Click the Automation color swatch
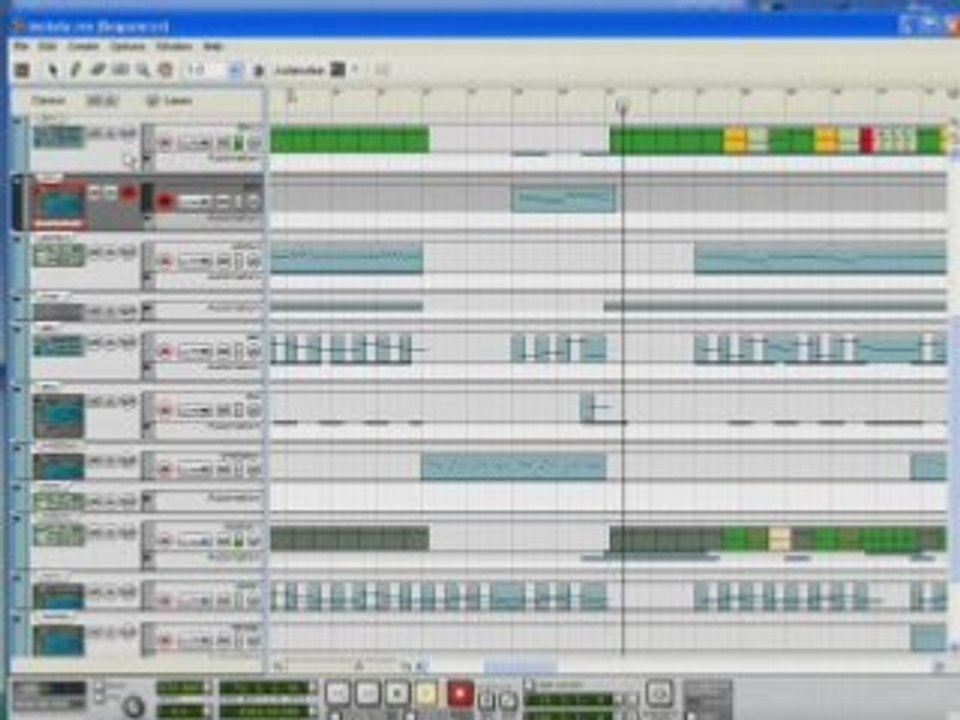Image resolution: width=960 pixels, height=720 pixels. point(337,69)
